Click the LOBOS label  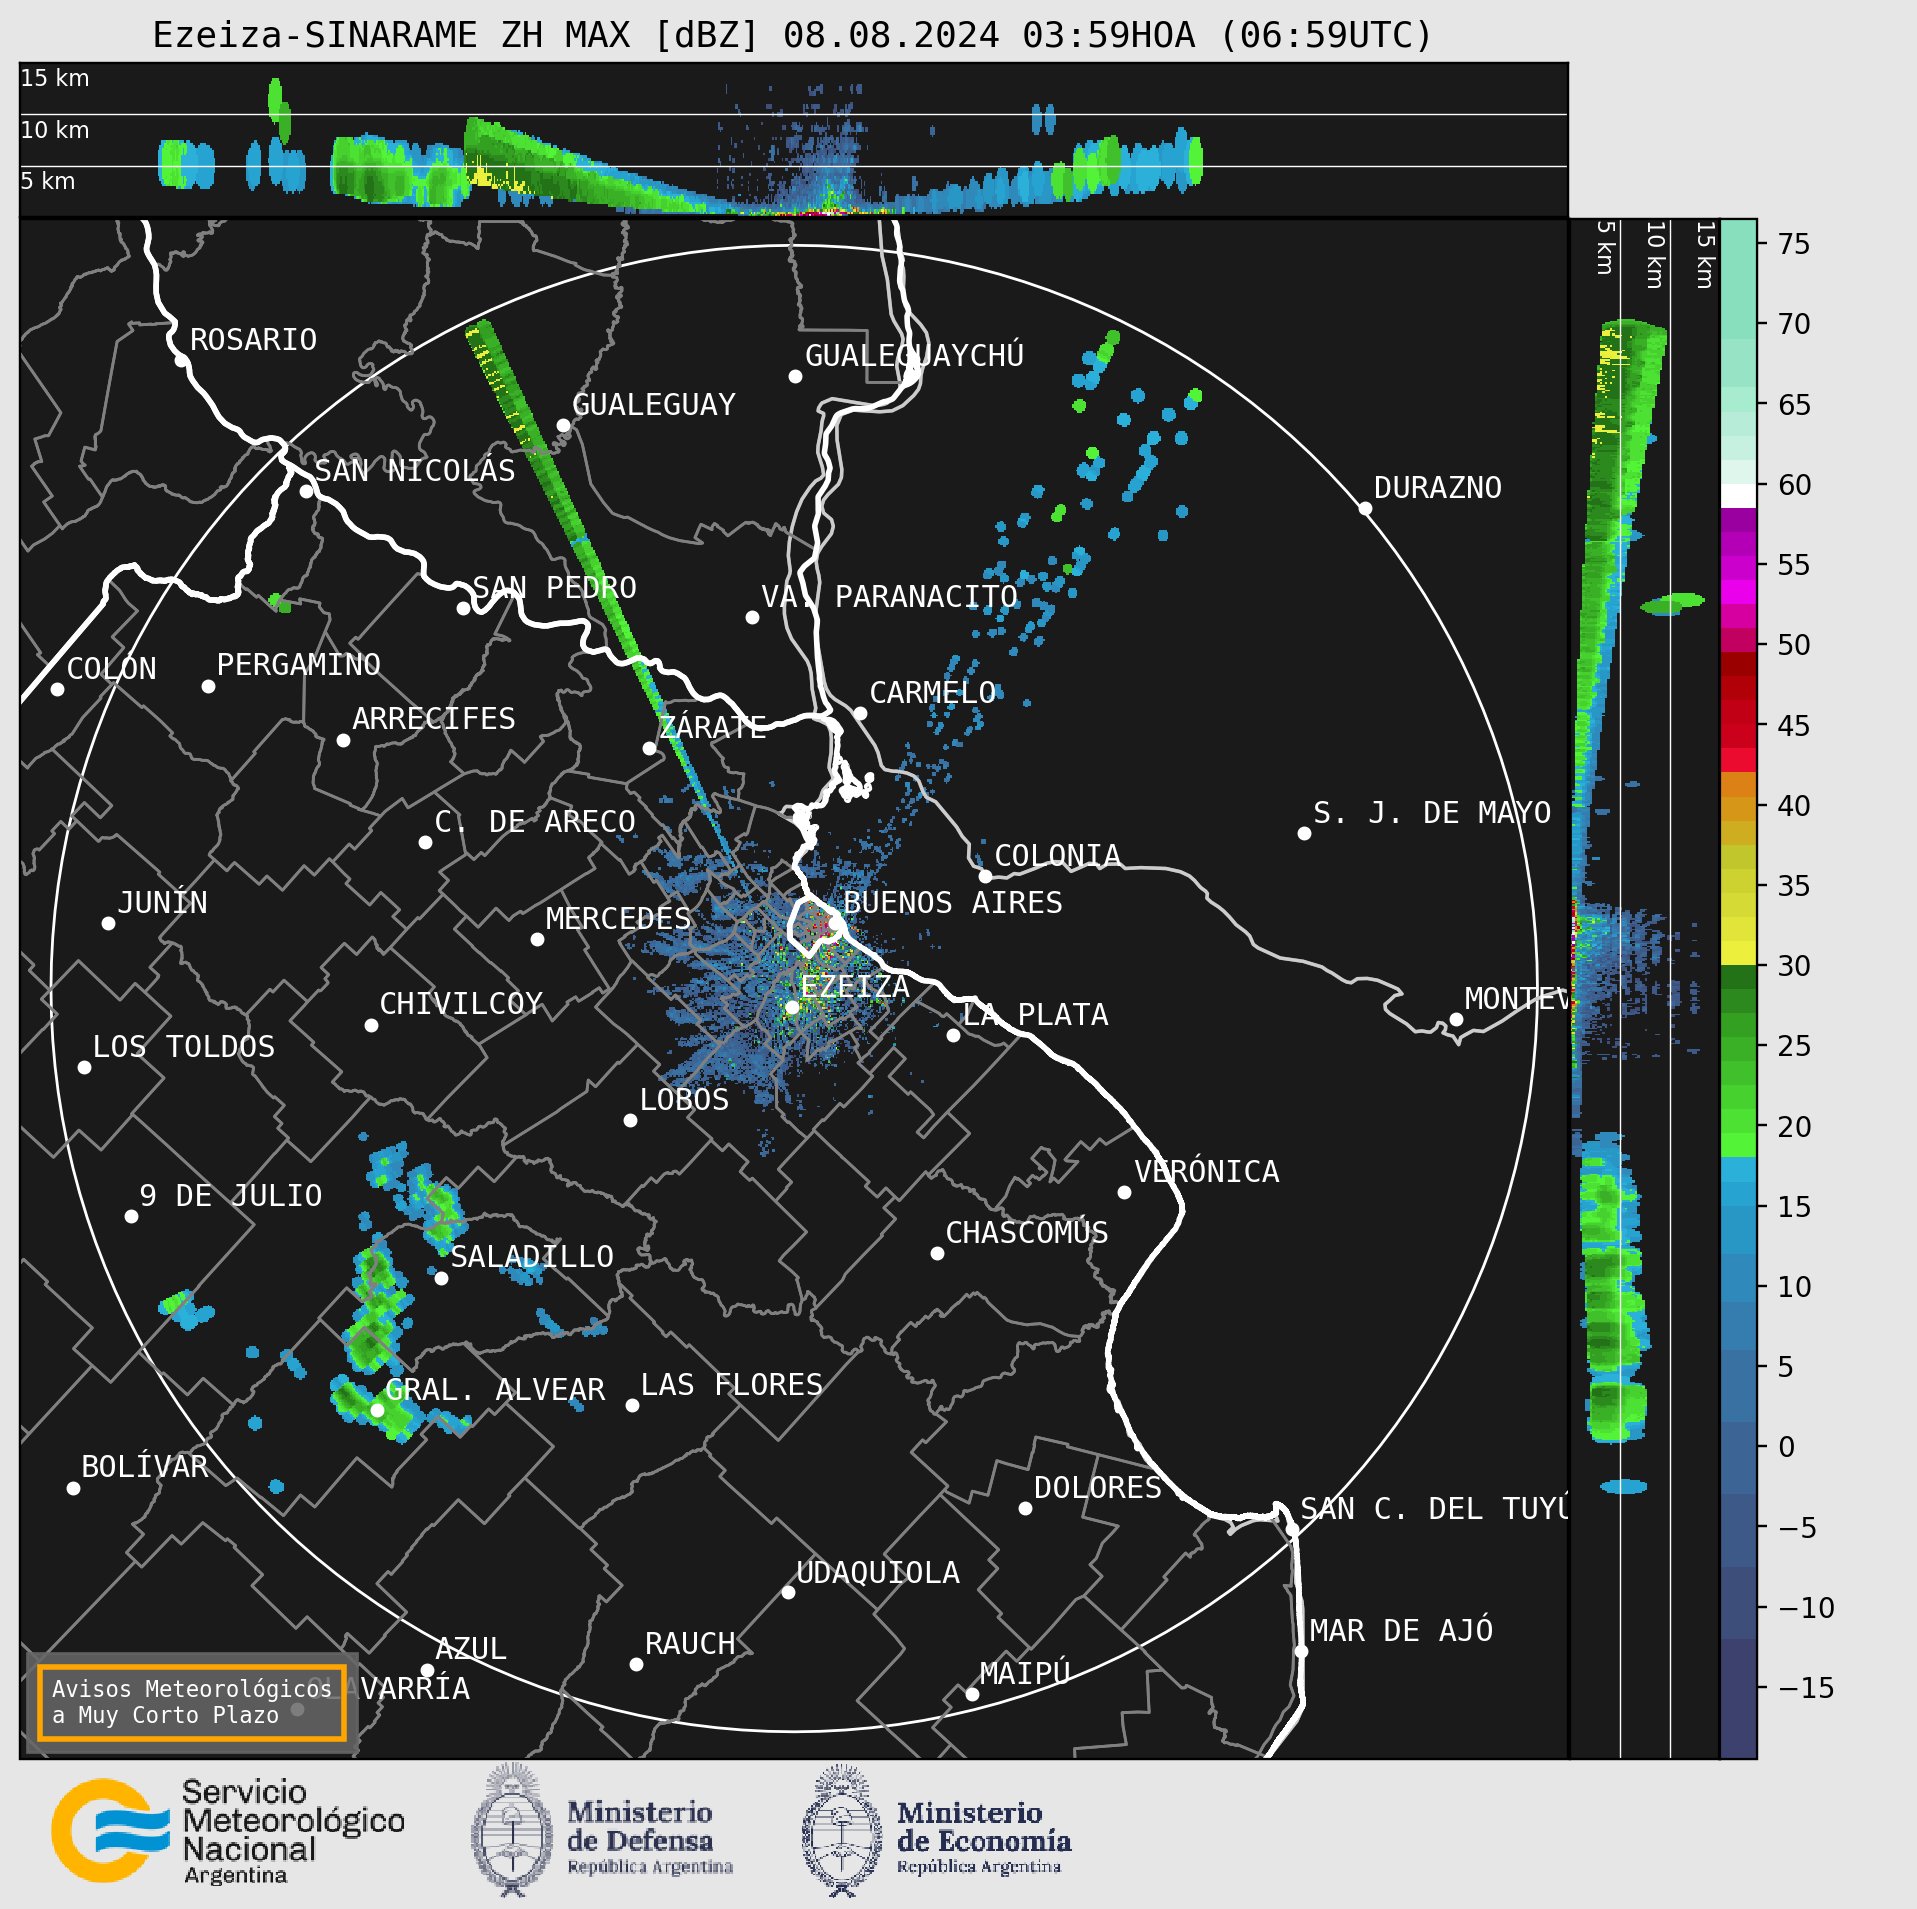[x=685, y=1100]
